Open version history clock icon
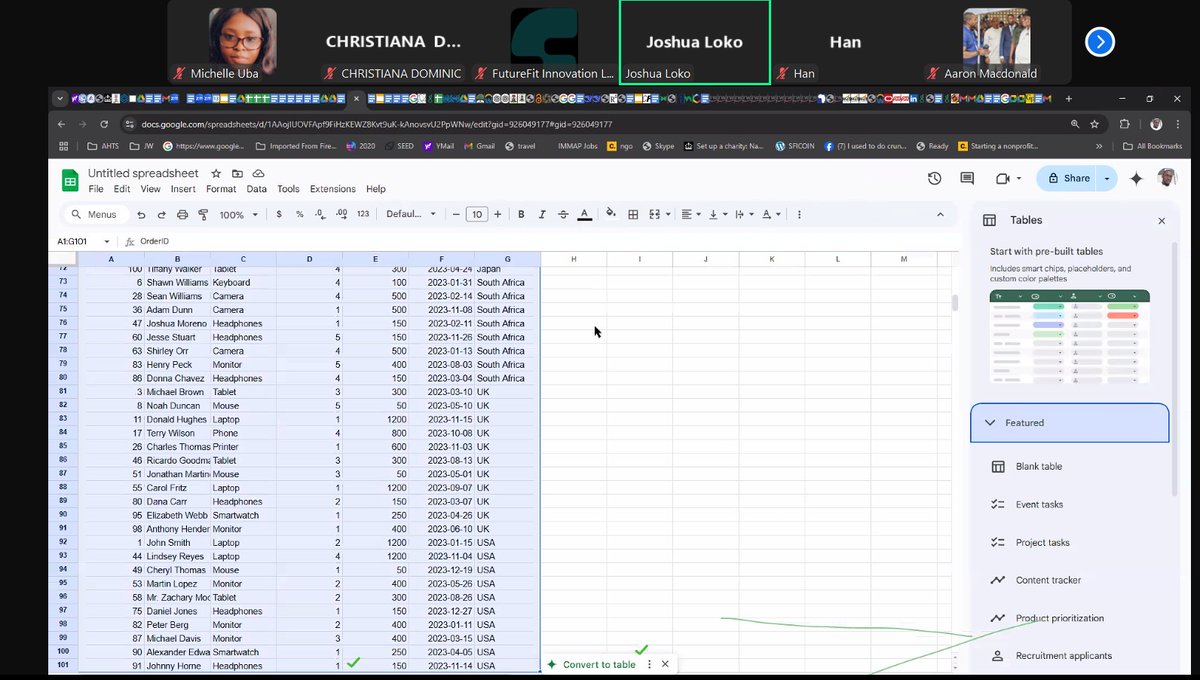1200x680 pixels. point(934,178)
